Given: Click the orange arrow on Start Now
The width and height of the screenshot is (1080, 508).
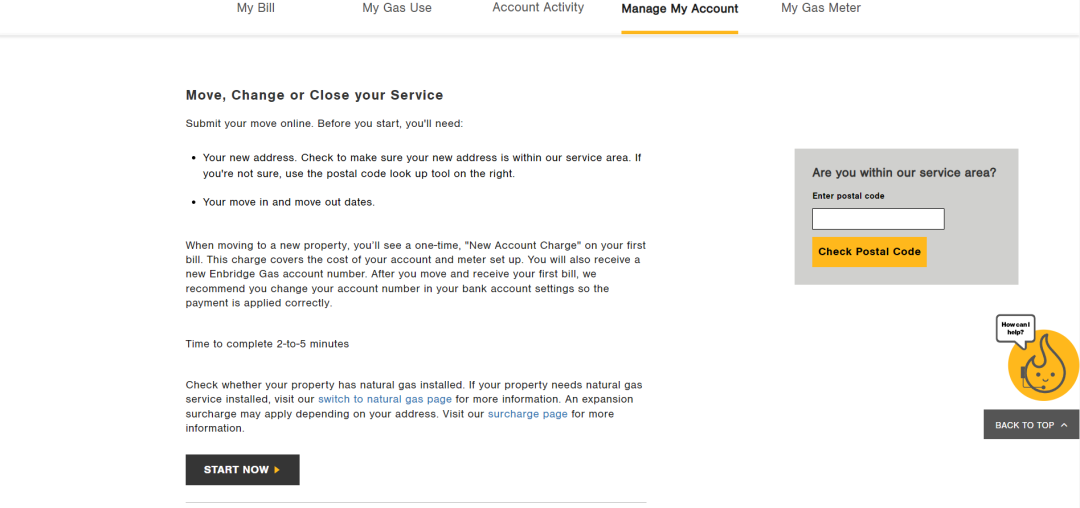Looking at the screenshot, I should click(x=277, y=470).
